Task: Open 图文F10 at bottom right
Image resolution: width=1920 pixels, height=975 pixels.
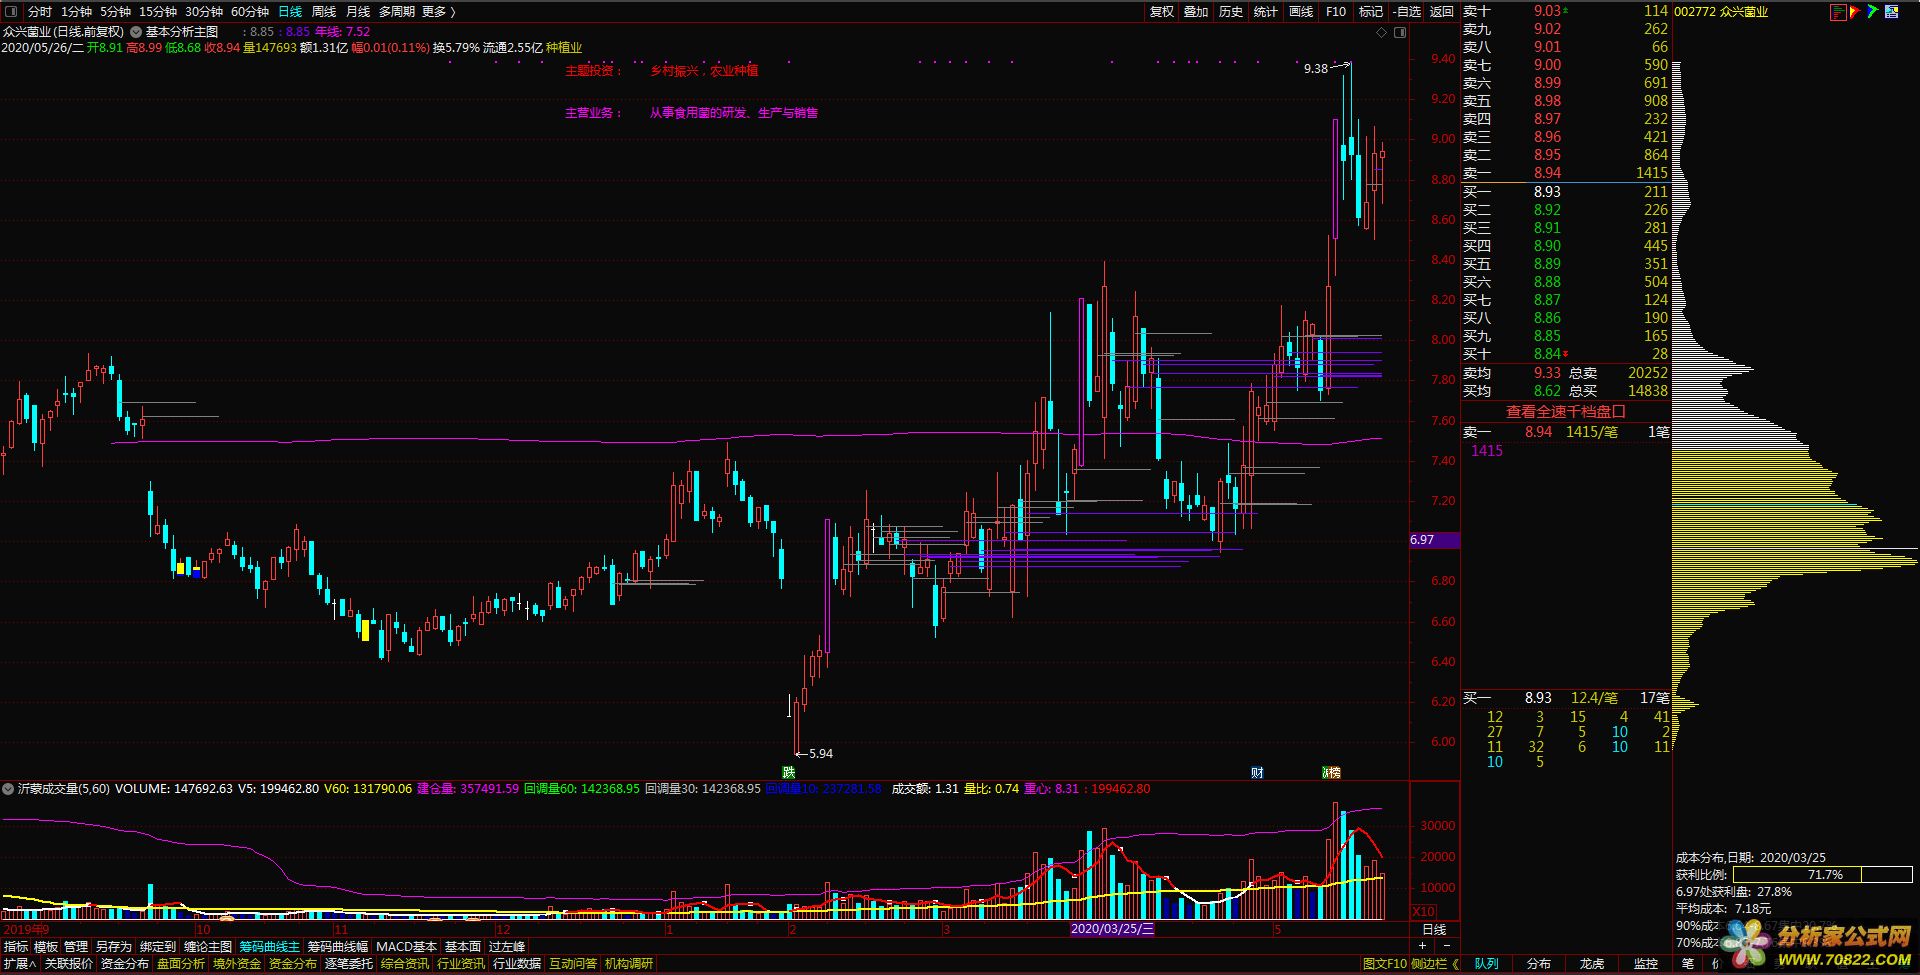Action: coord(1384,964)
